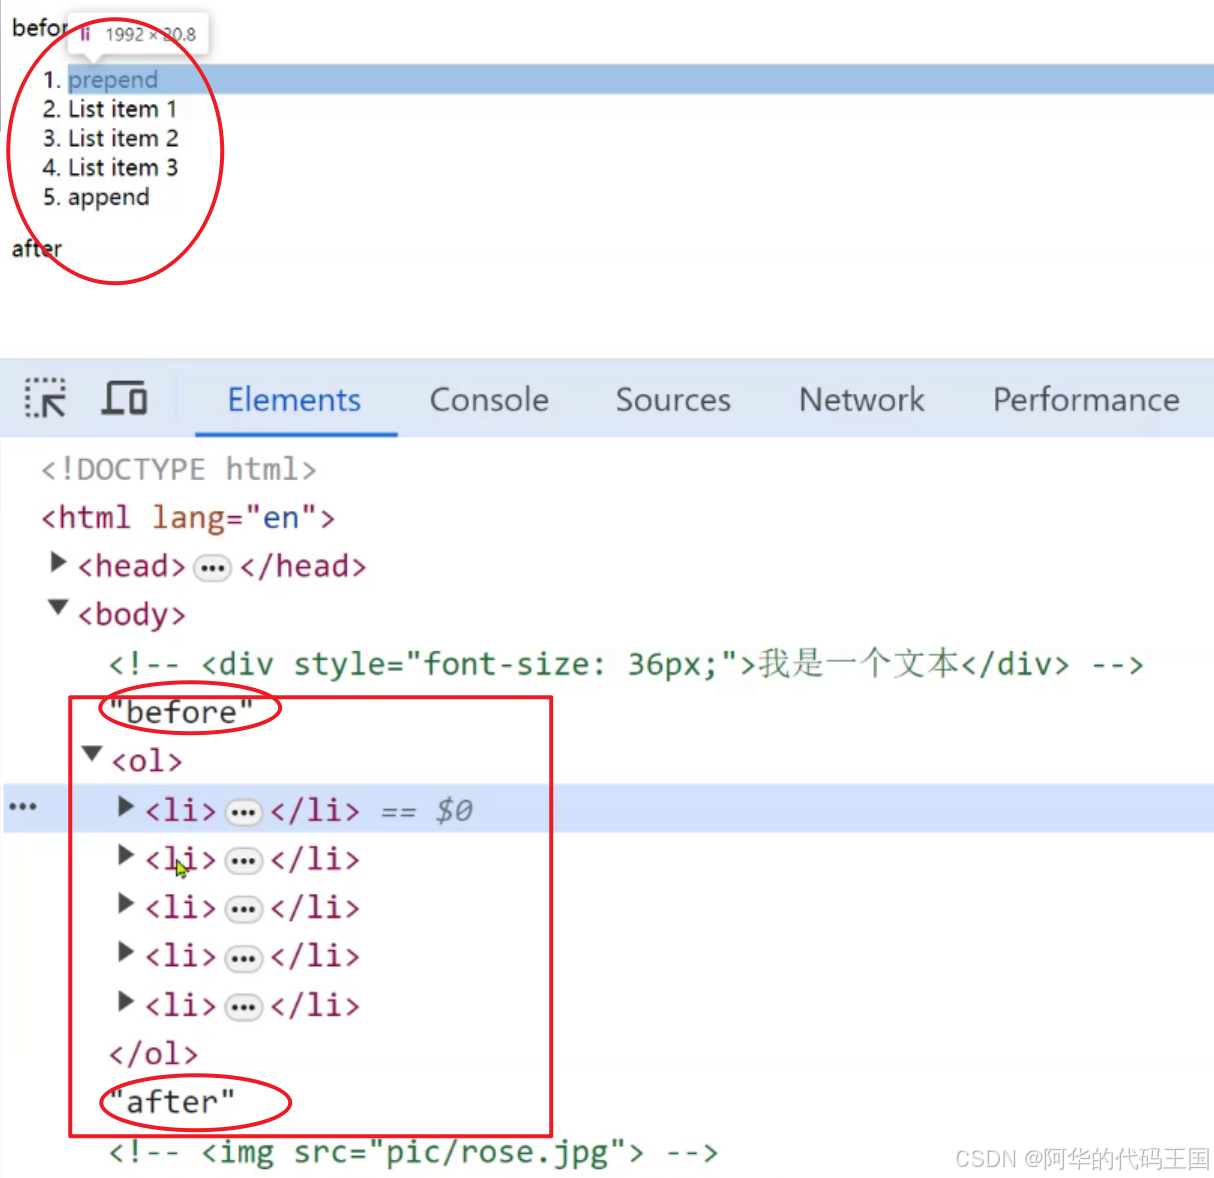Select the commented img src line
The width and height of the screenshot is (1214, 1178).
(414, 1152)
